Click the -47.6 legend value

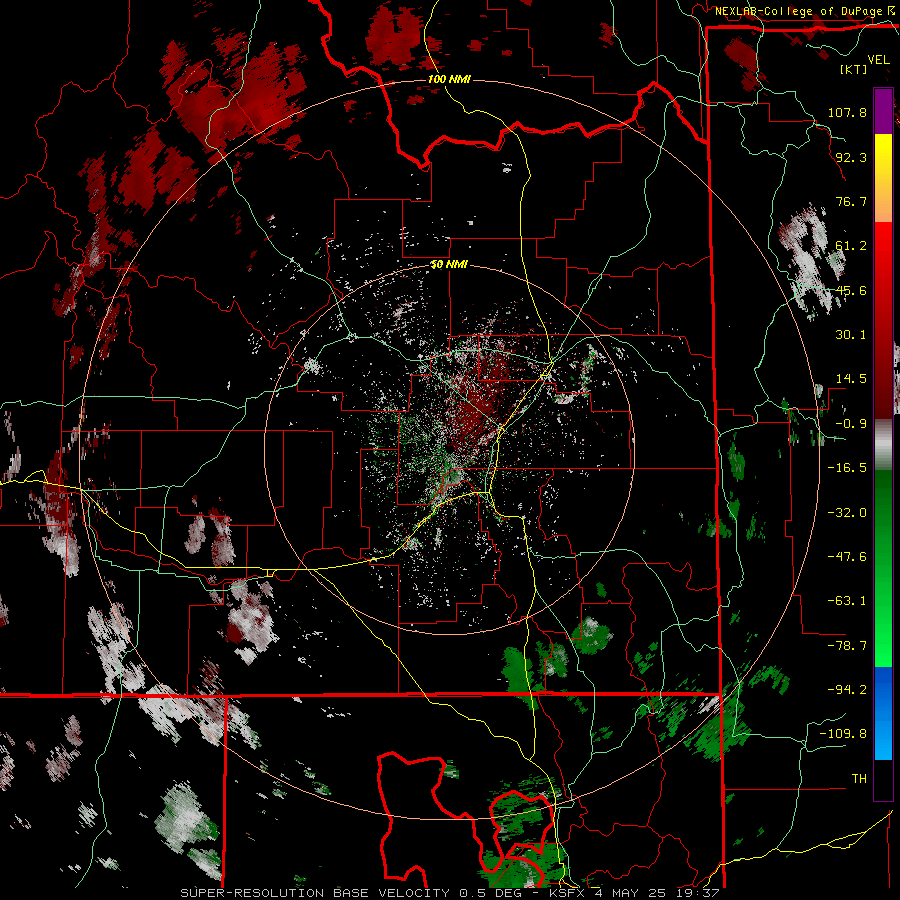847,557
